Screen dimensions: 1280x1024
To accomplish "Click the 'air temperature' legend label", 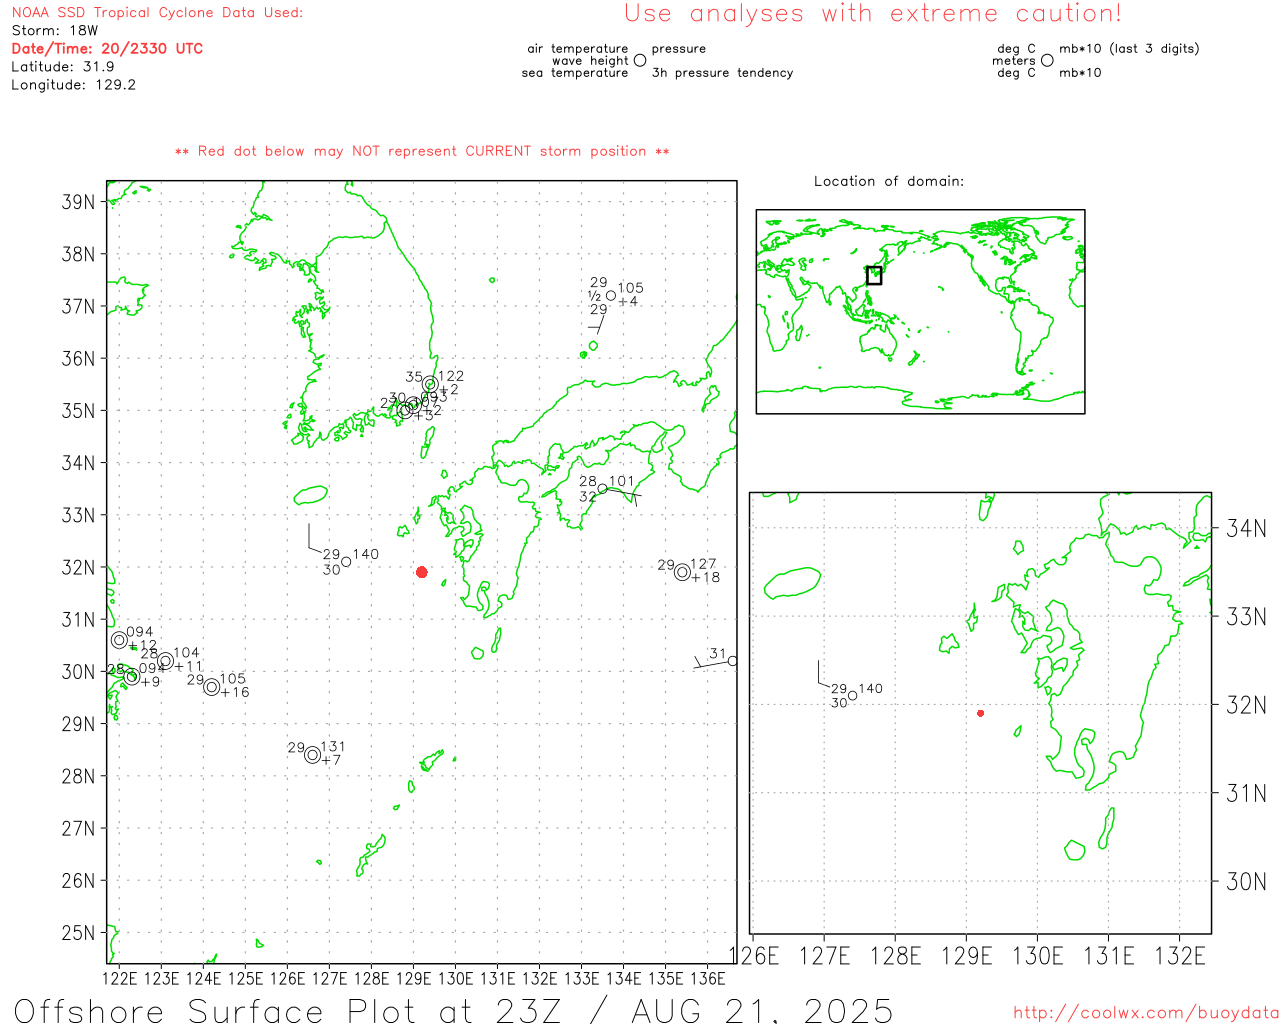I will (x=578, y=49).
